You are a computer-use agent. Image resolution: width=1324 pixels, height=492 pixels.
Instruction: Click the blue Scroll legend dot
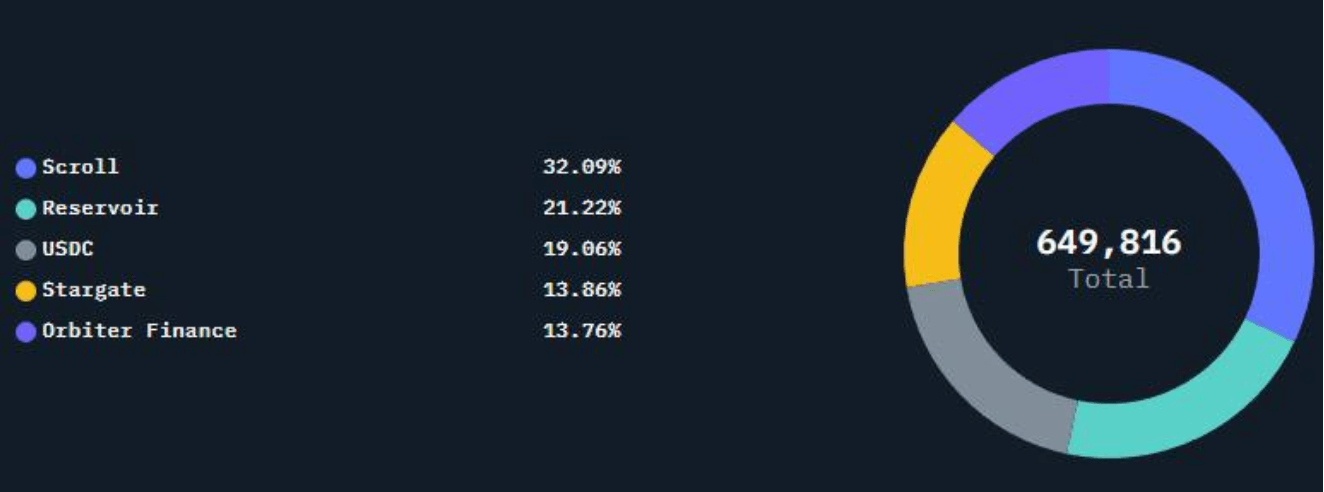(26, 168)
